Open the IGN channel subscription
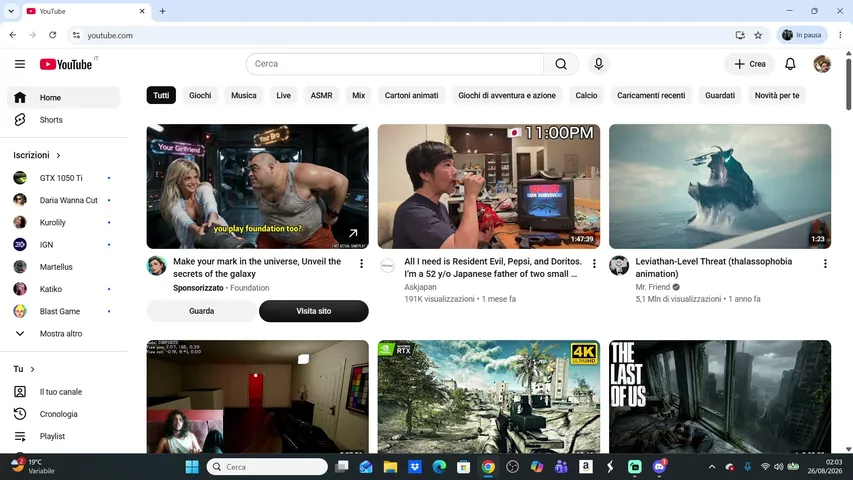 coord(64,245)
